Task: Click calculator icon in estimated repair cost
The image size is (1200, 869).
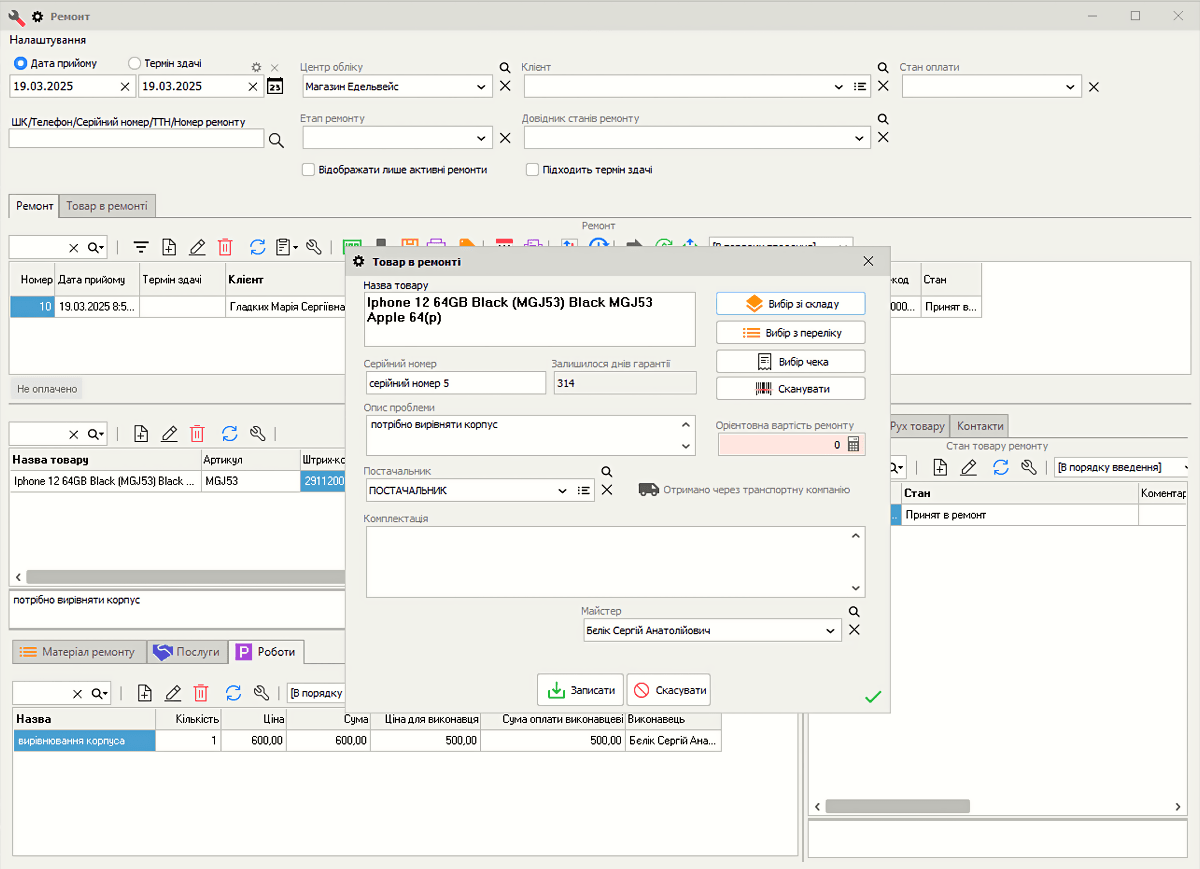Action: coord(853,445)
